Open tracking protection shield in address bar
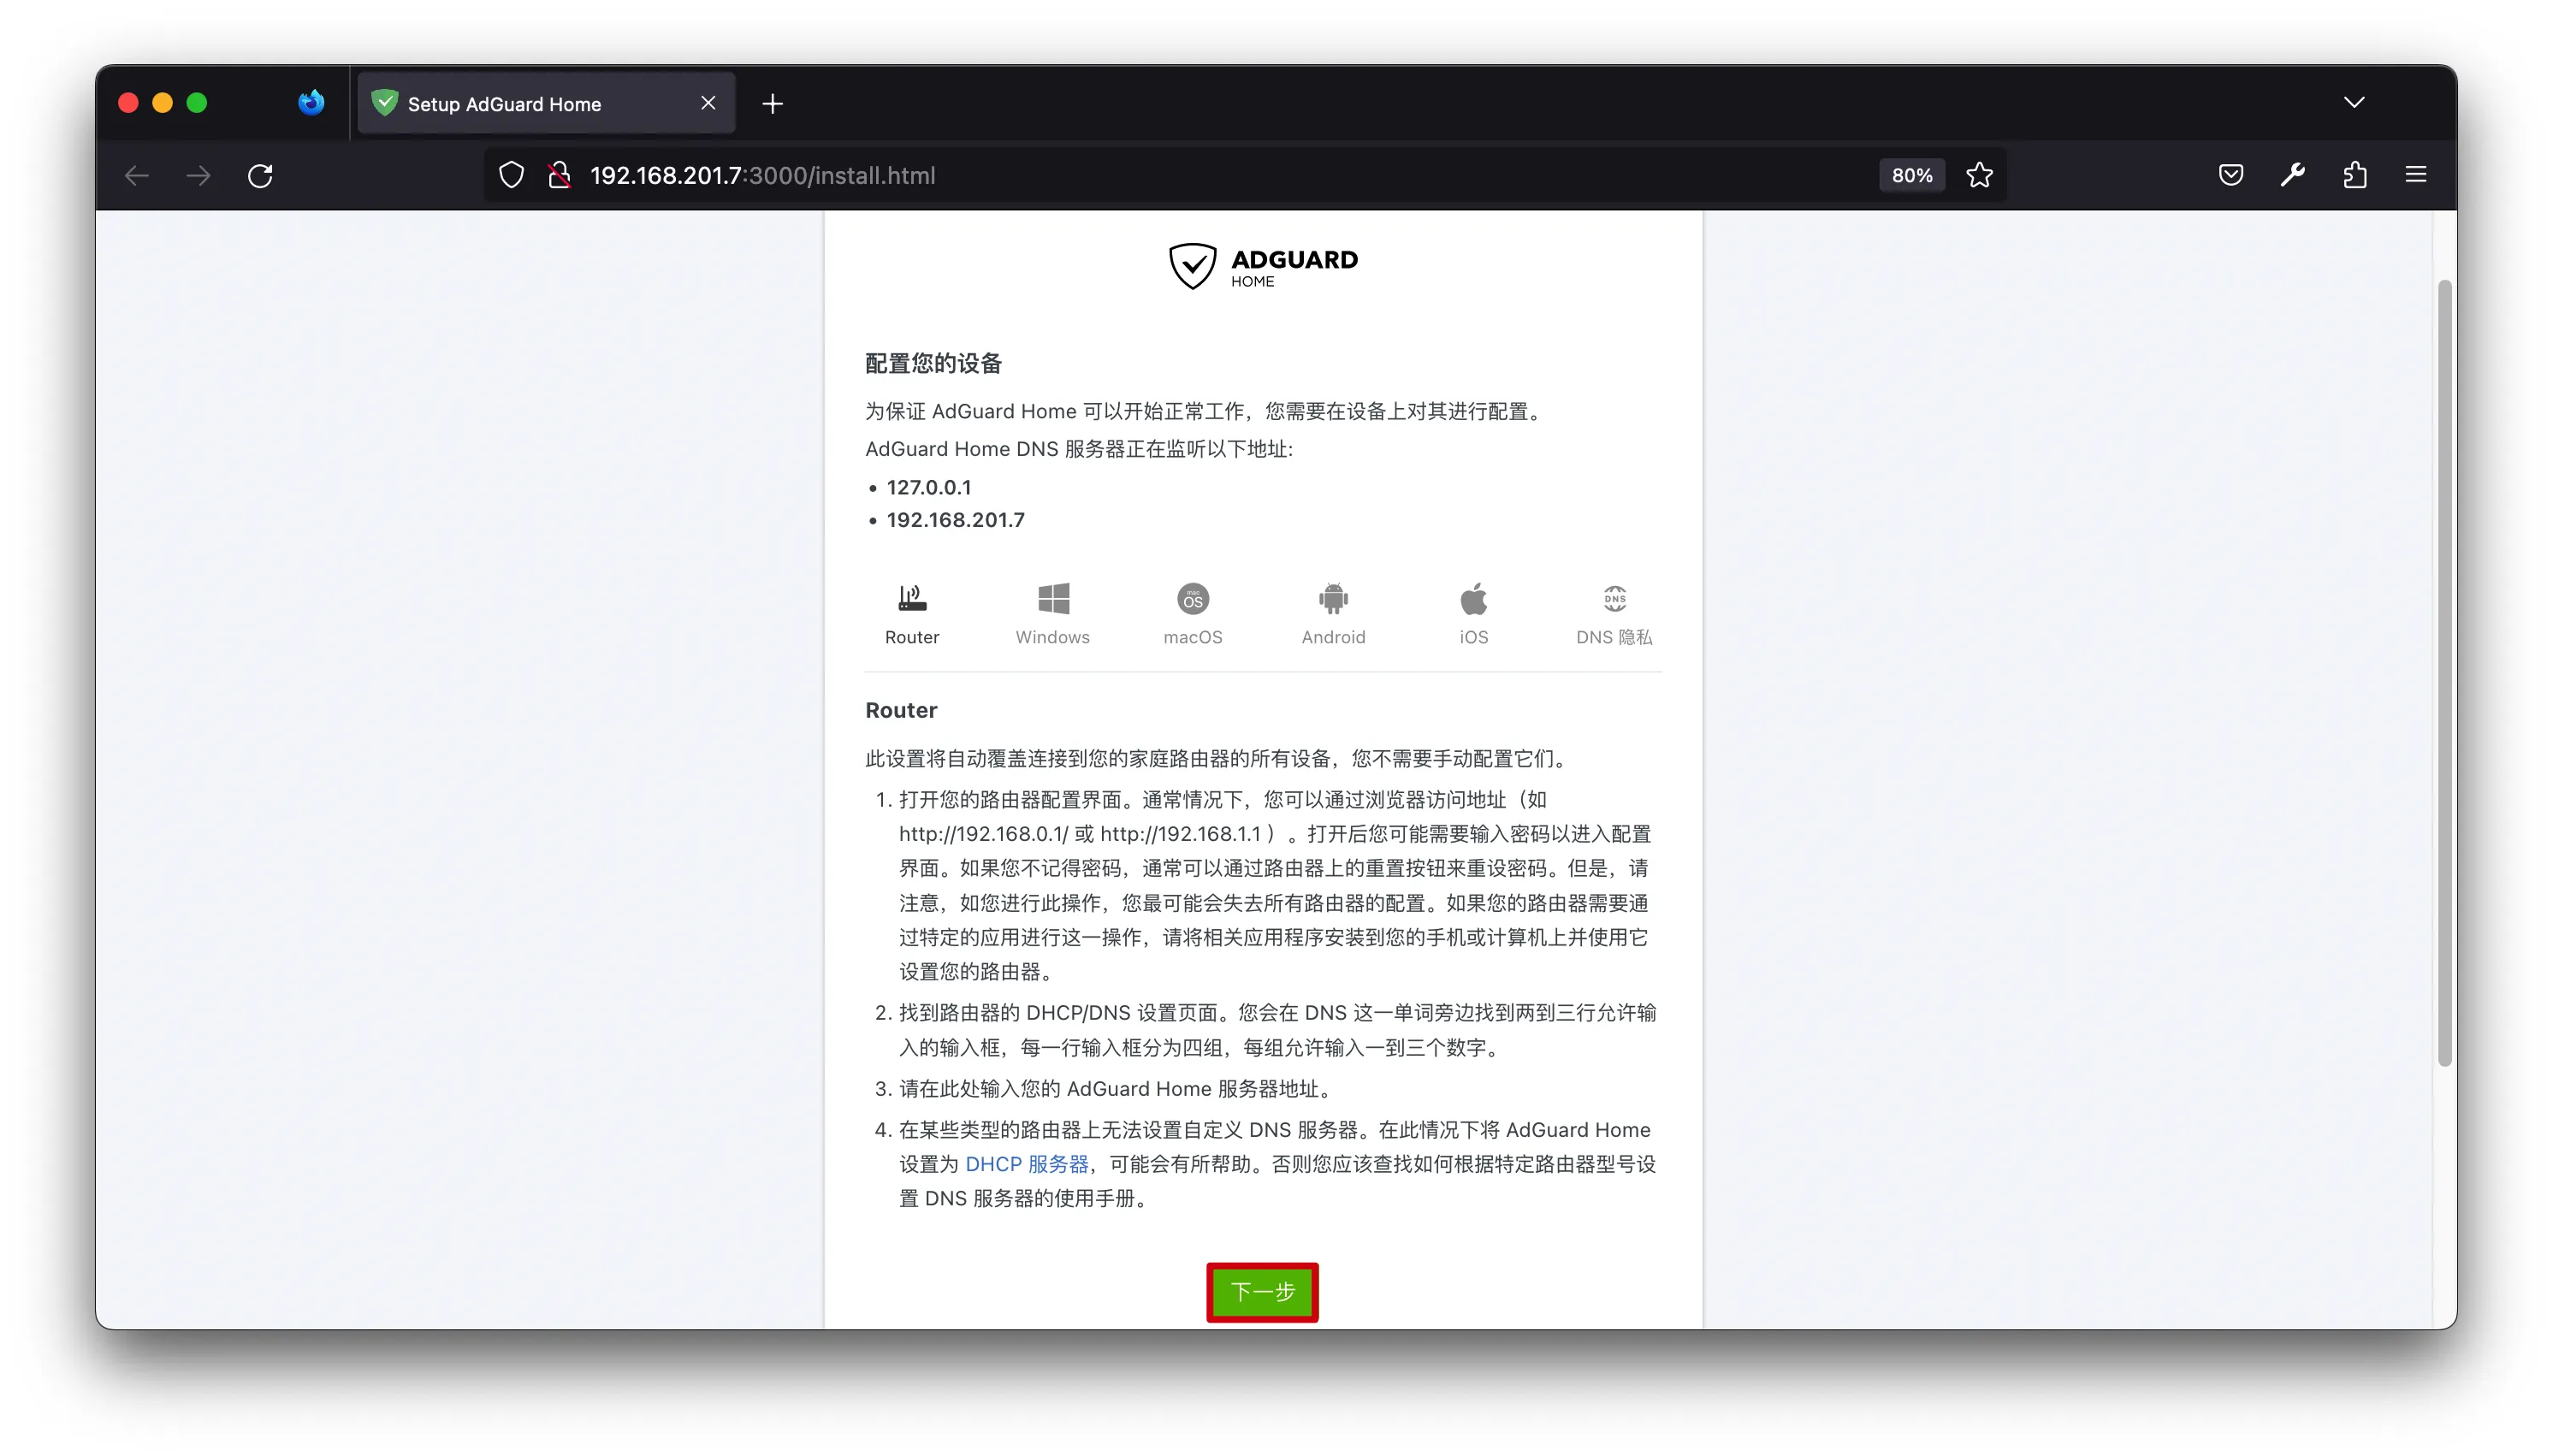The image size is (2553, 1456). pos(511,175)
